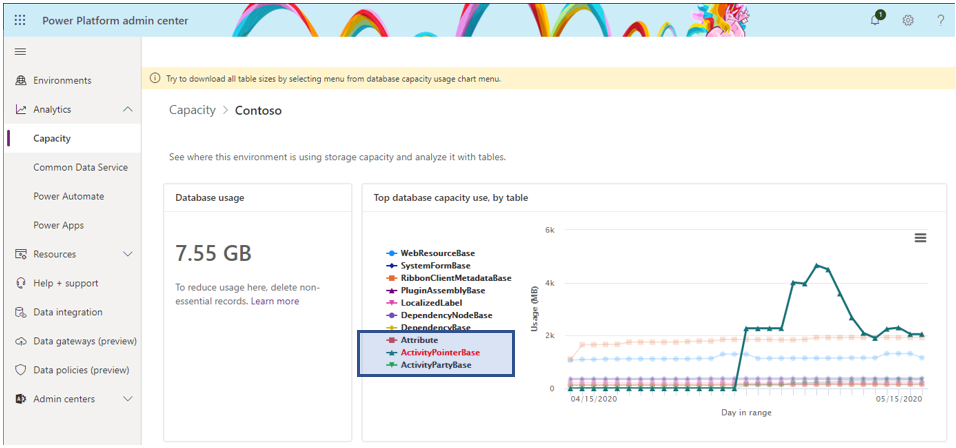Image resolution: width=956 pixels, height=448 pixels.
Task: Expand the Resources section chevron
Action: (127, 254)
